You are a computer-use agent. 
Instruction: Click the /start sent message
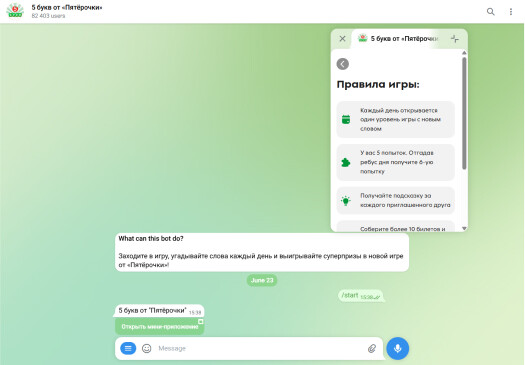pyautogui.click(x=360, y=296)
